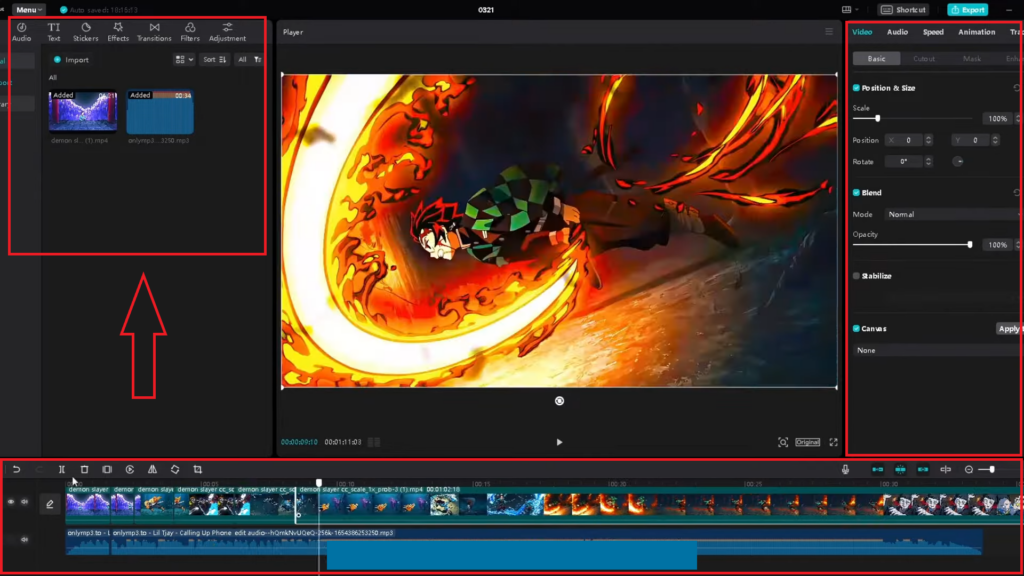Select the Stickers panel icon
Screen dimensions: 1024x576
pyautogui.click(x=86, y=31)
